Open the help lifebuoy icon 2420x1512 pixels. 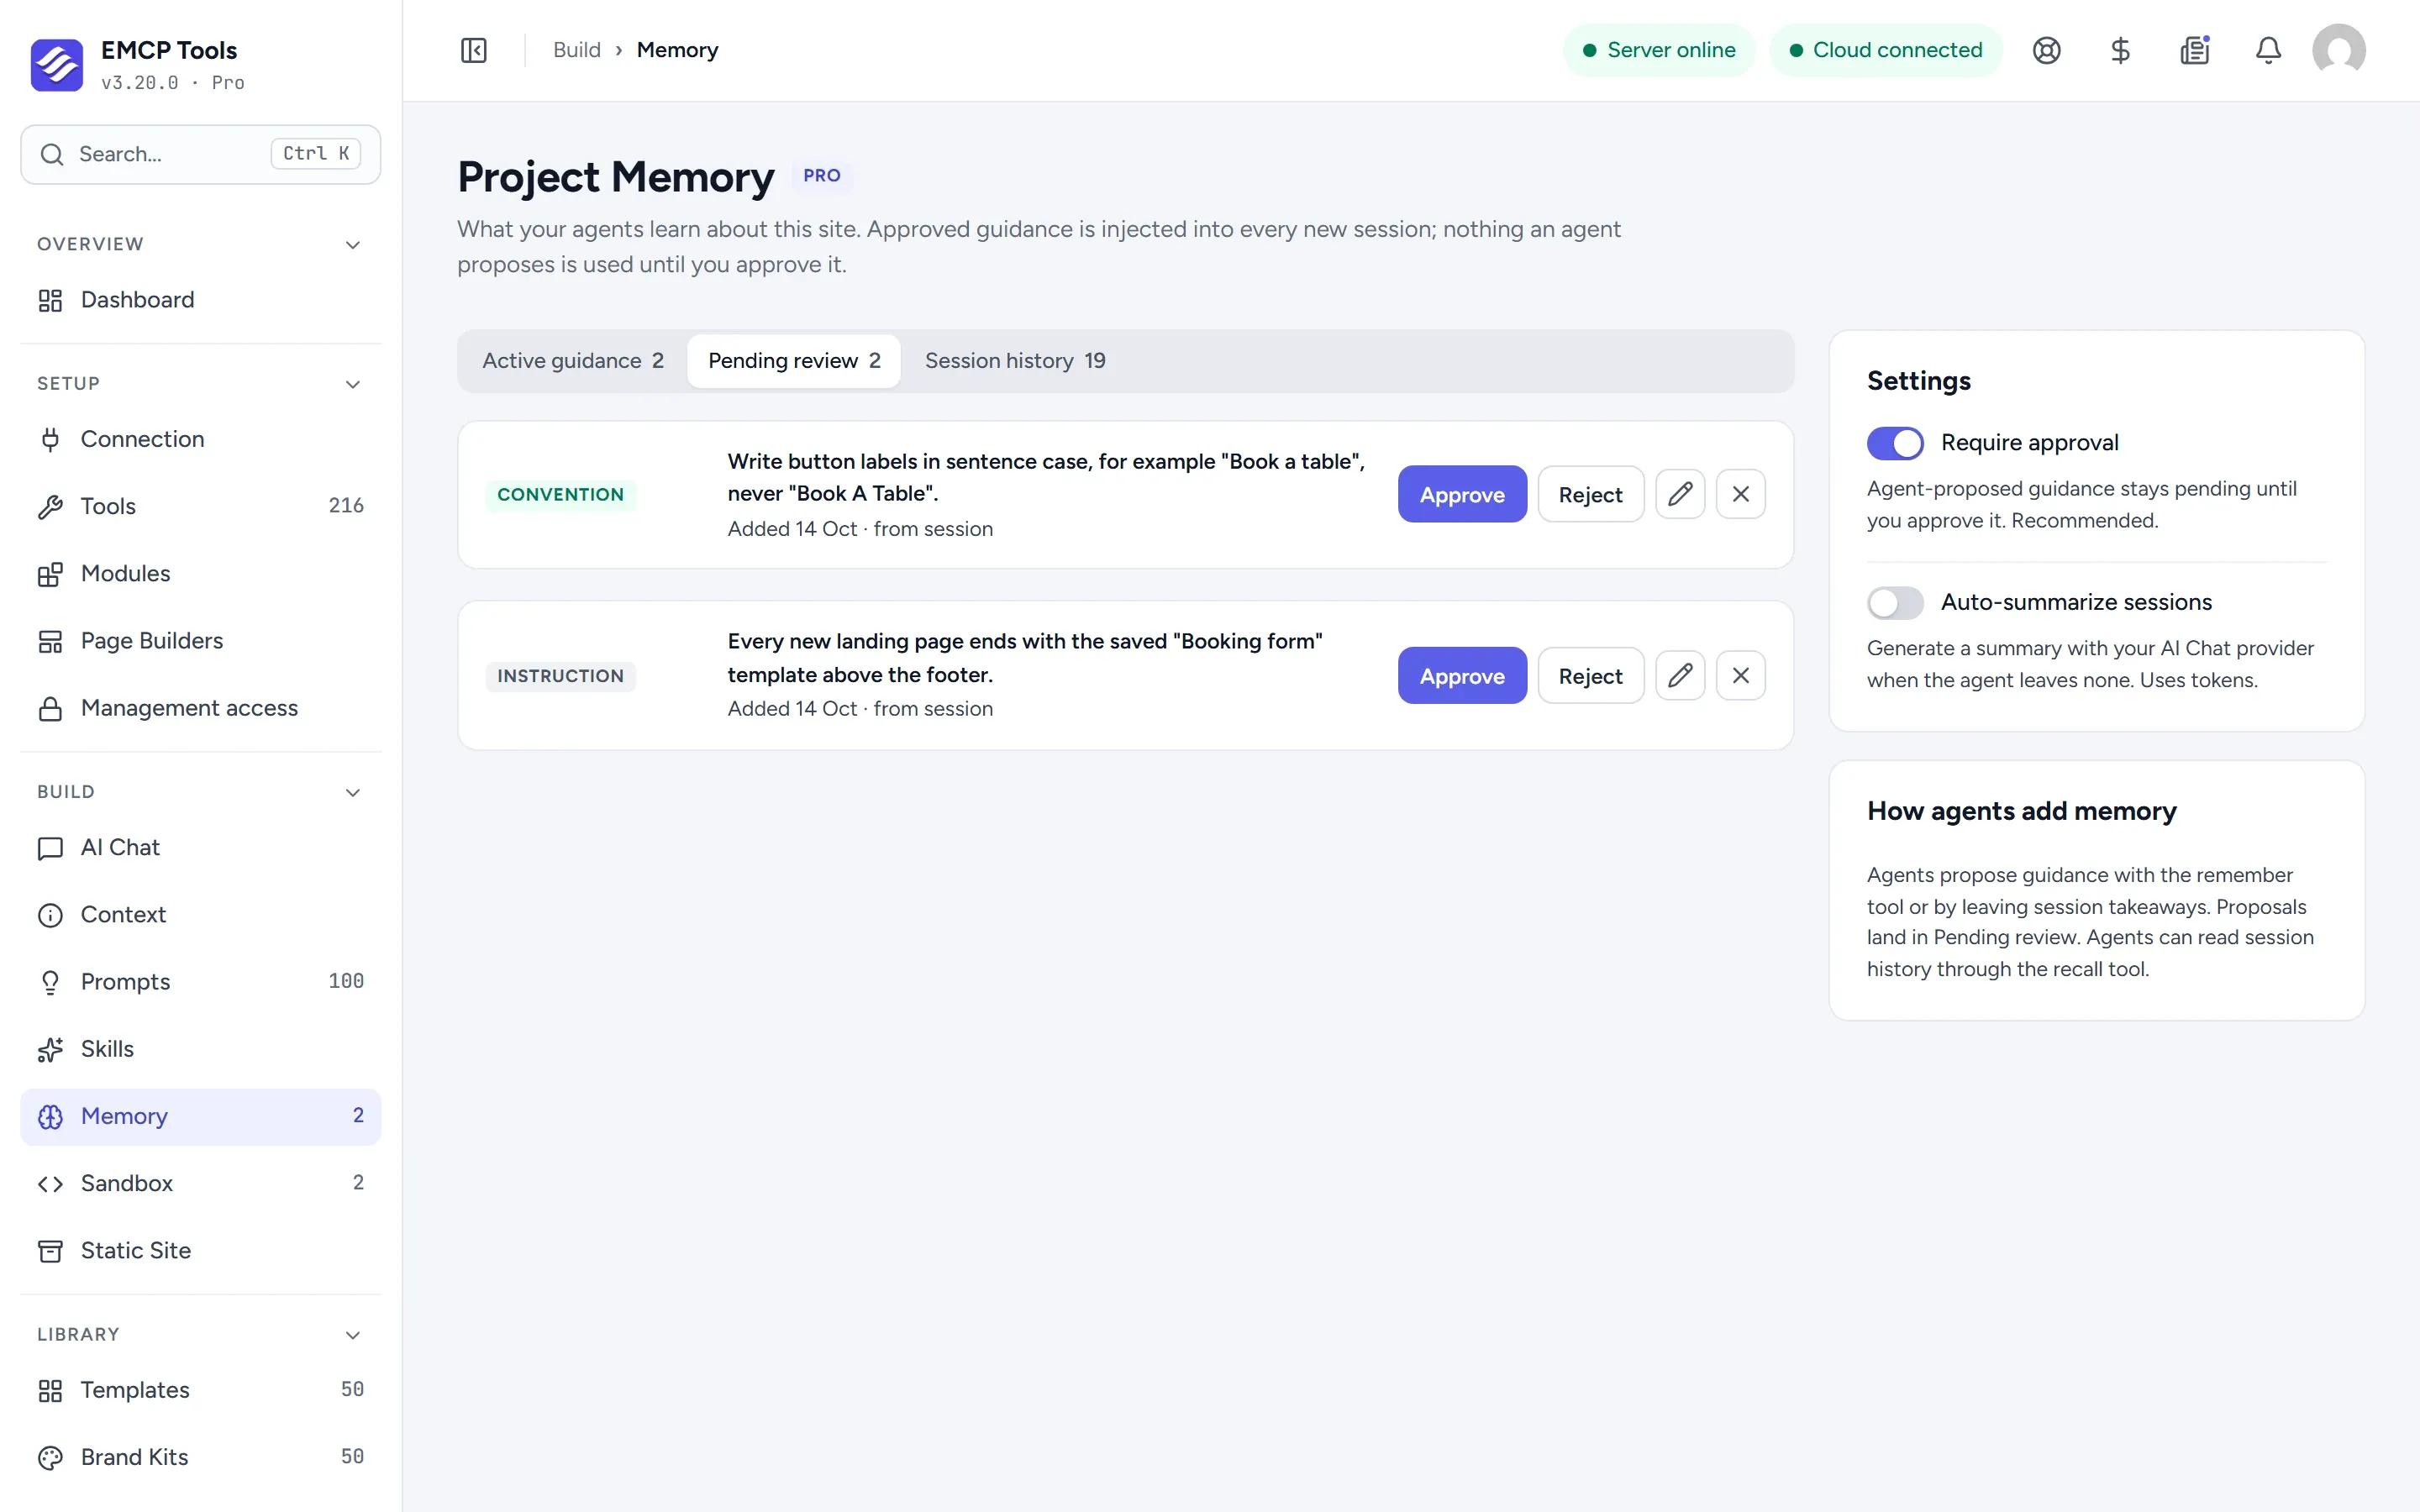2047,50
